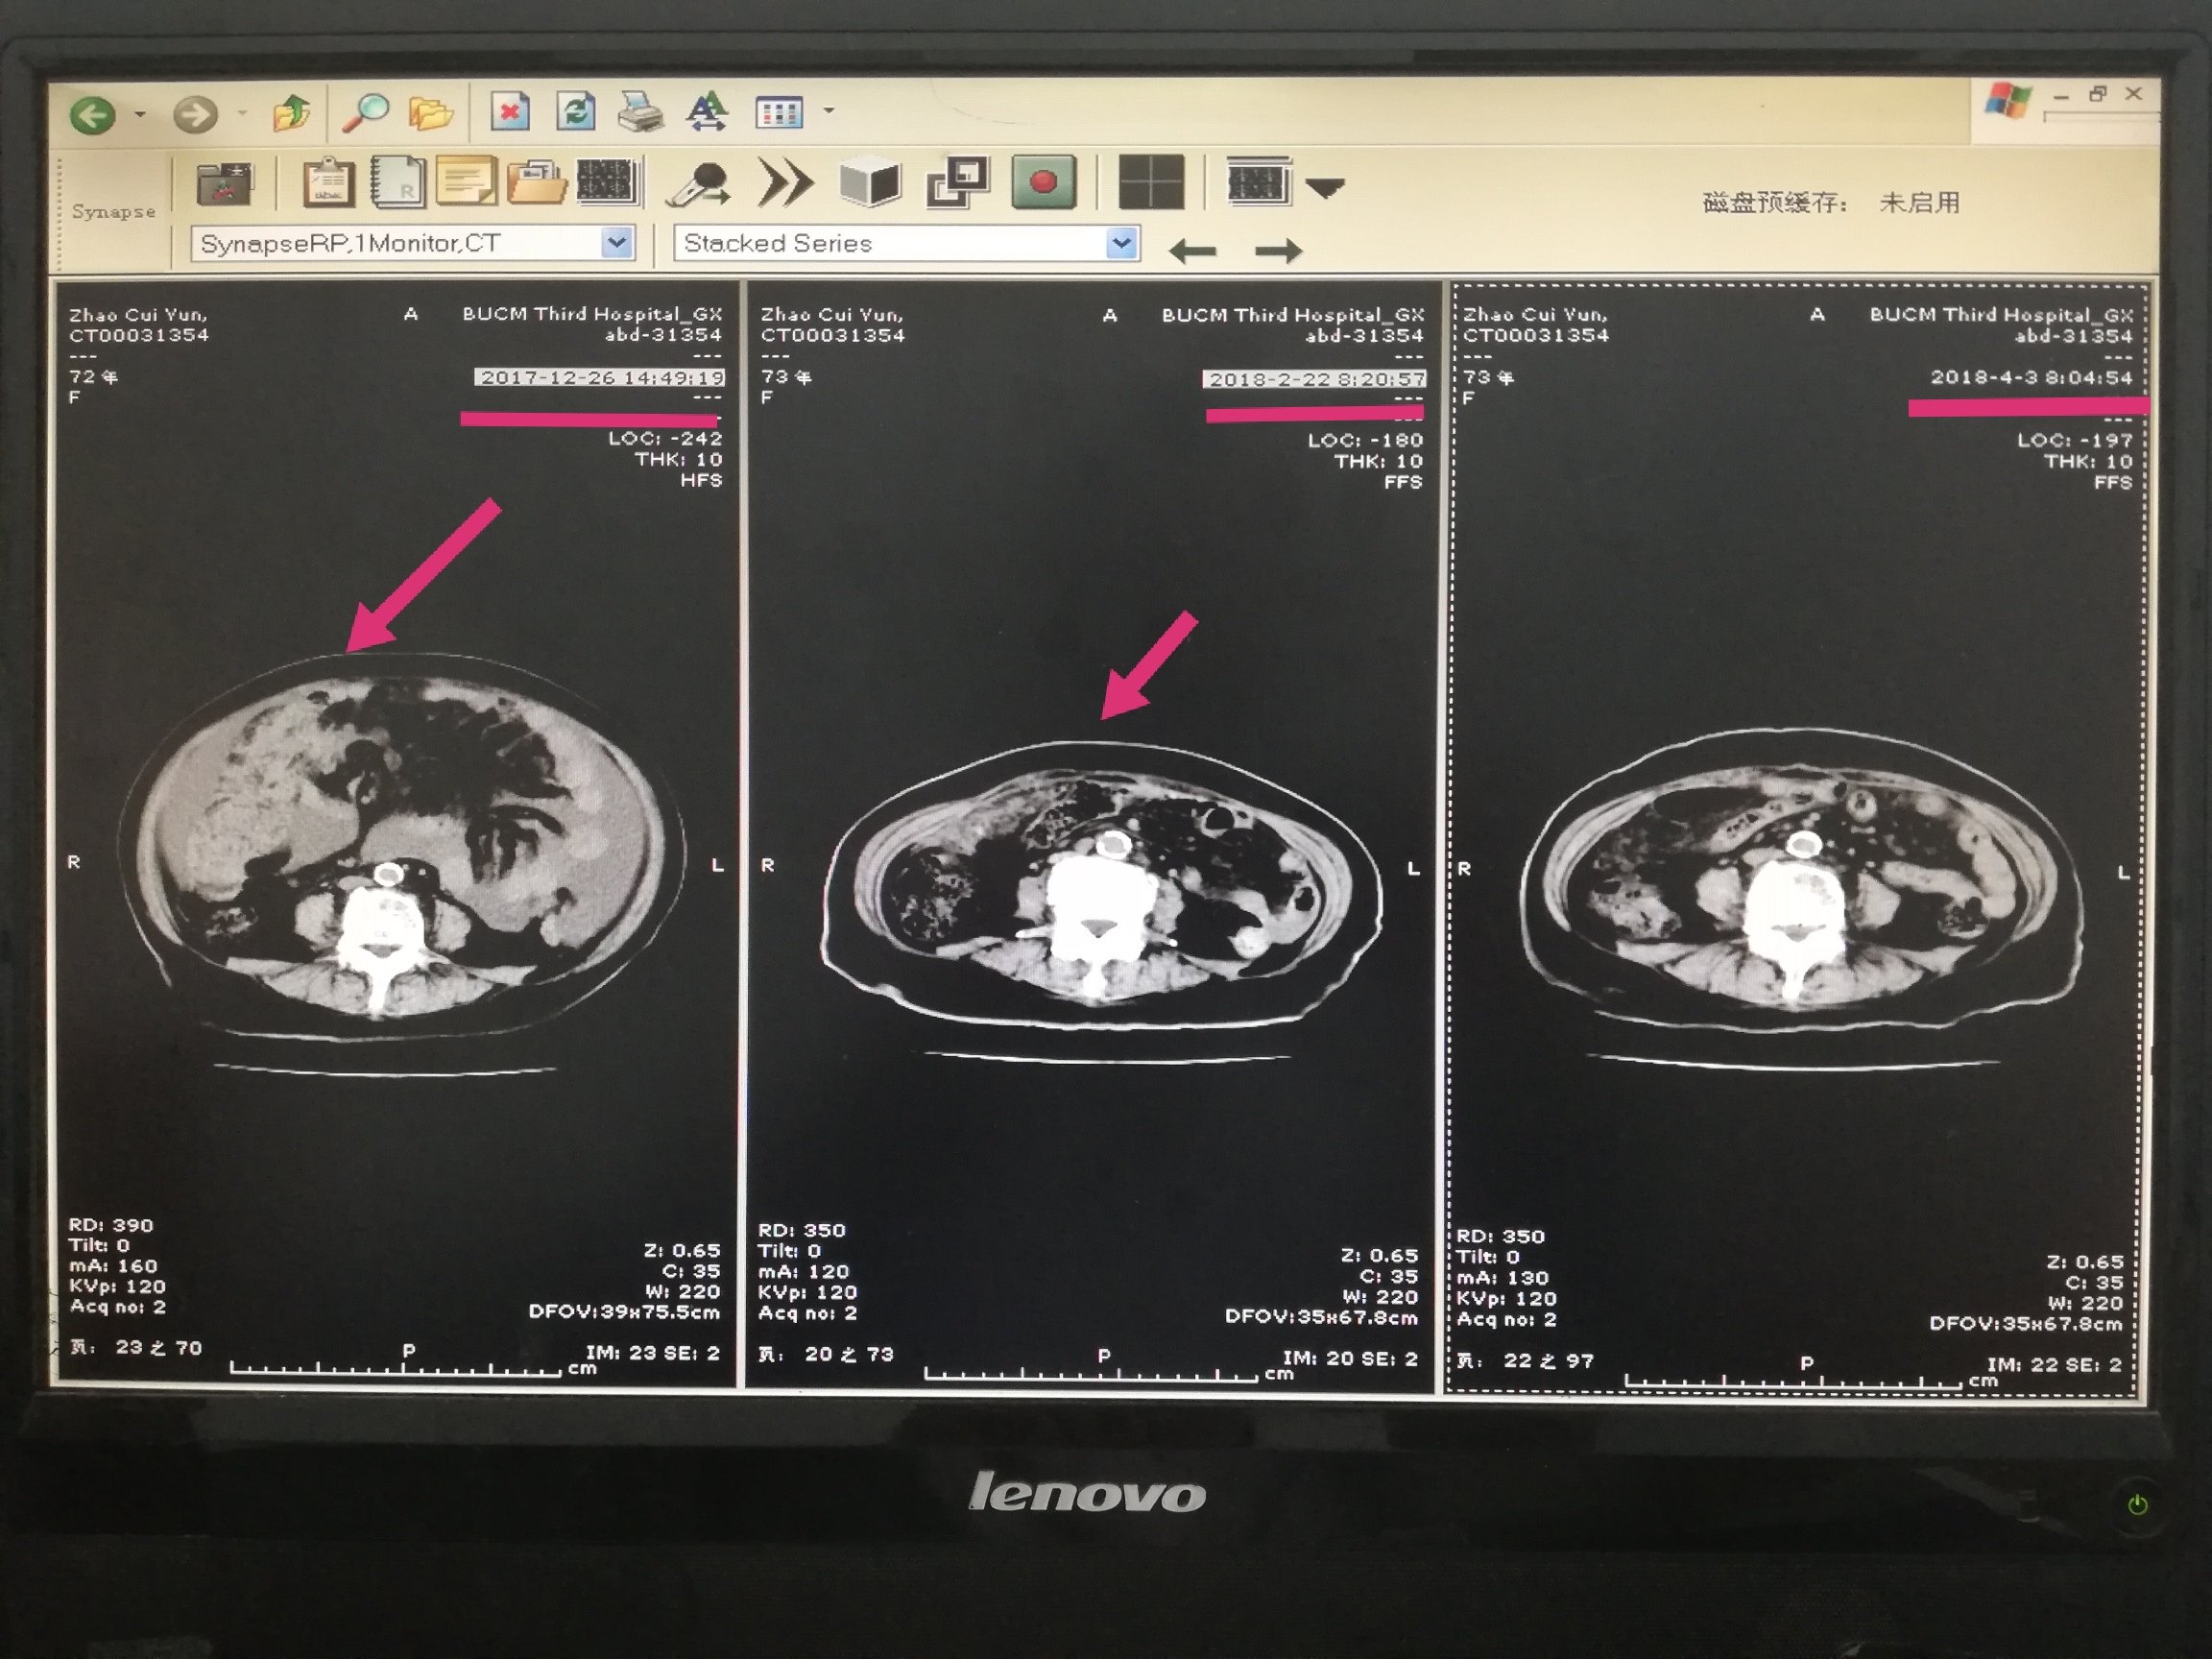This screenshot has height=1659, width=2212.
Task: Click the double chevron forward icon
Action: [785, 183]
